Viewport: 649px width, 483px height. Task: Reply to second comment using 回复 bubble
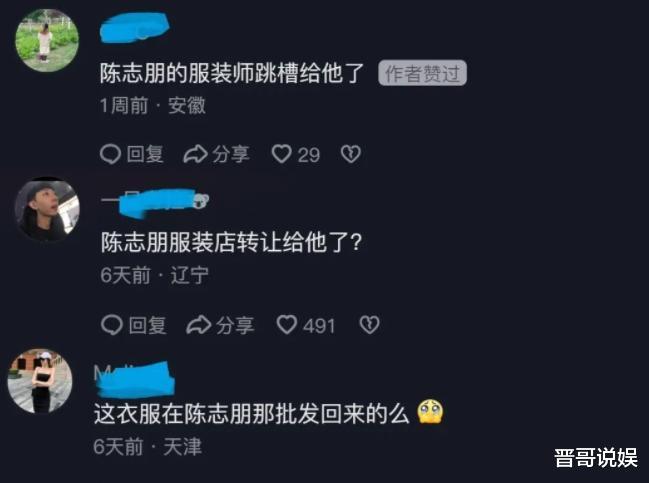point(134,325)
